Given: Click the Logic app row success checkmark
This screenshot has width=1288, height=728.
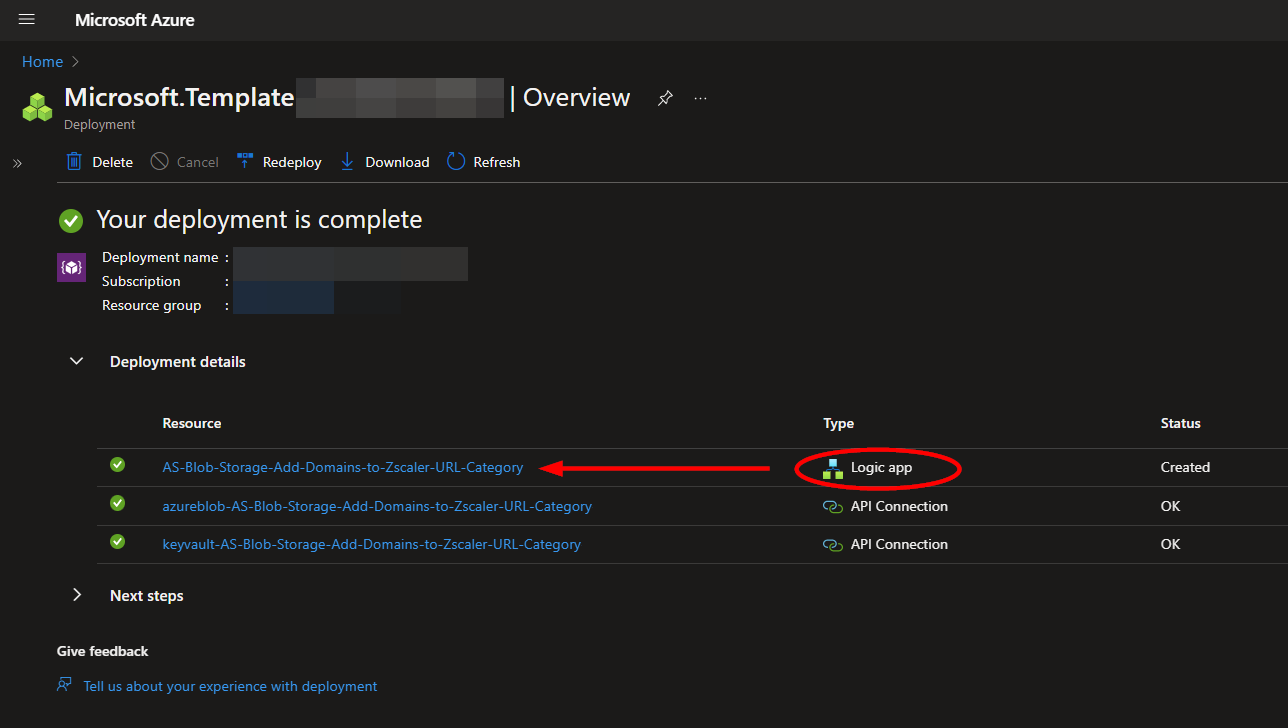Looking at the screenshot, I should coord(118,465).
